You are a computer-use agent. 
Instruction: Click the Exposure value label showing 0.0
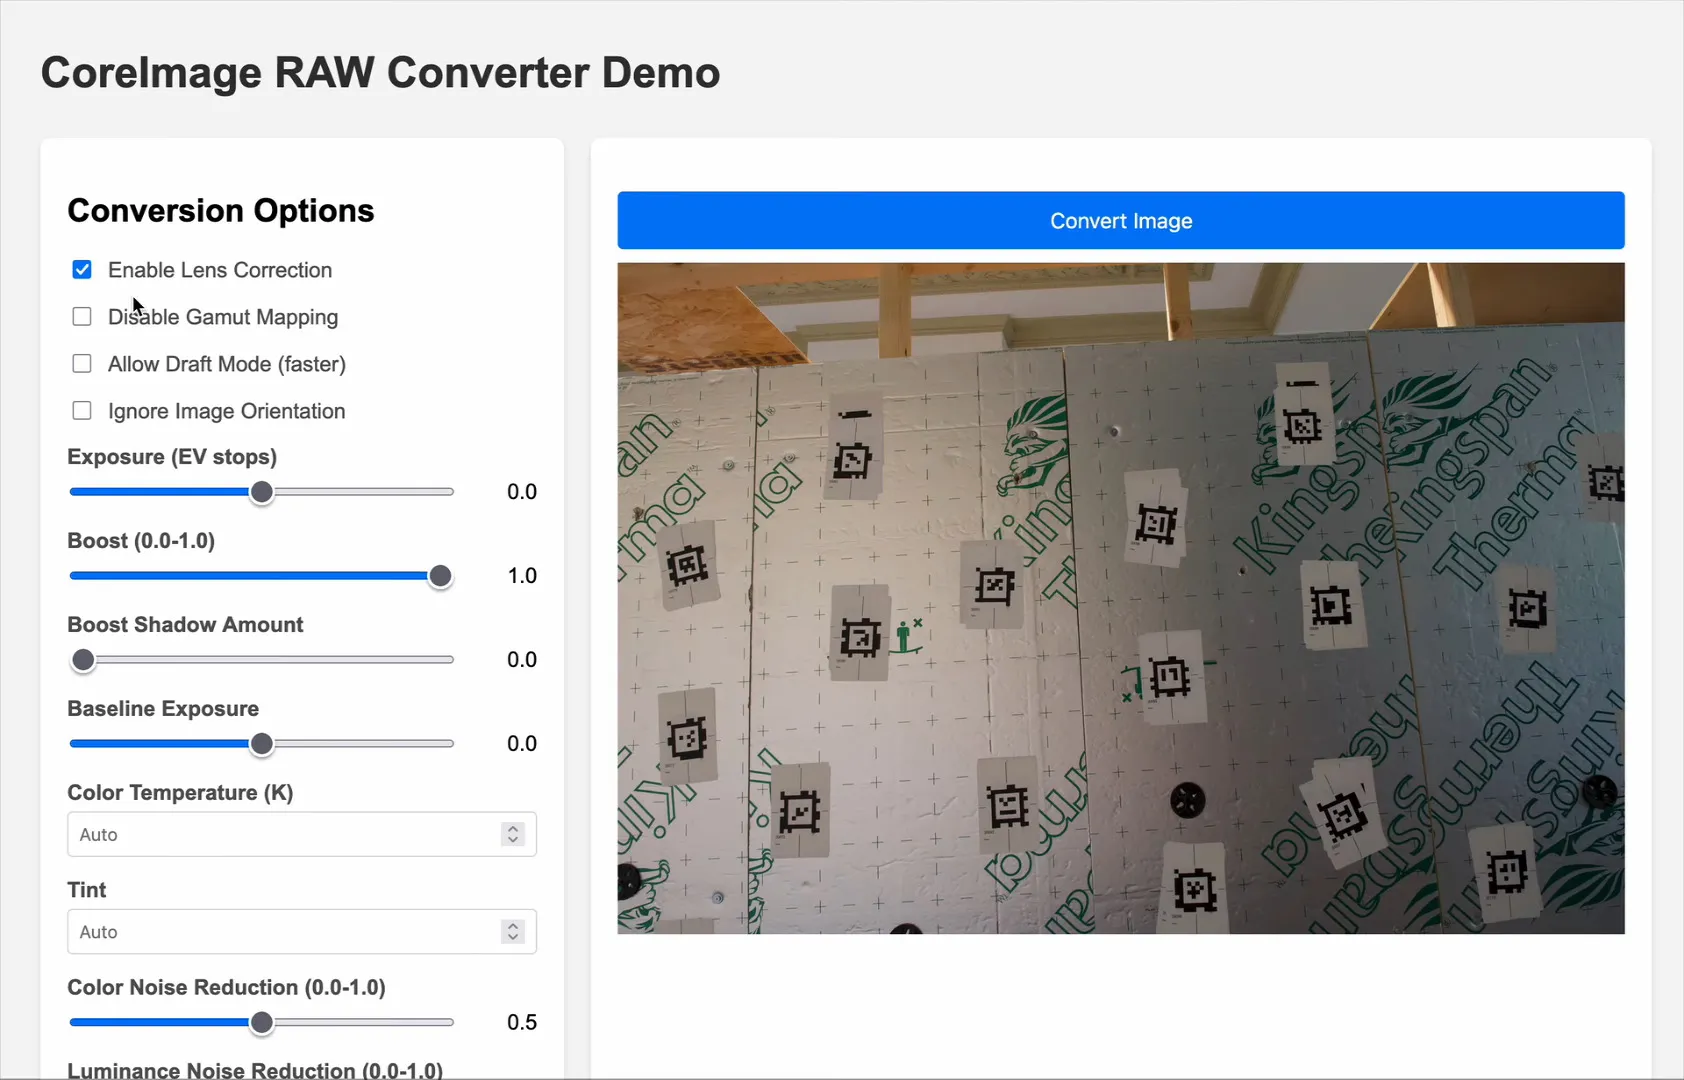point(520,491)
